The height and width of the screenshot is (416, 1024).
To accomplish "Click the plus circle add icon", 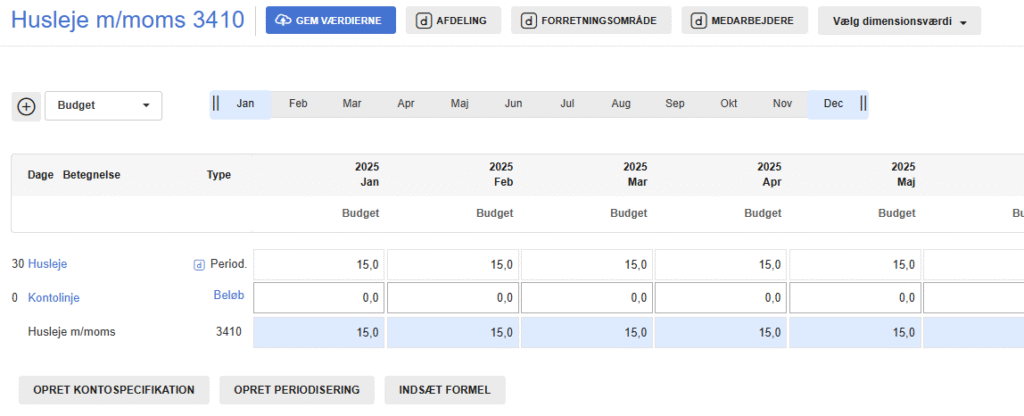I will pyautogui.click(x=26, y=106).
